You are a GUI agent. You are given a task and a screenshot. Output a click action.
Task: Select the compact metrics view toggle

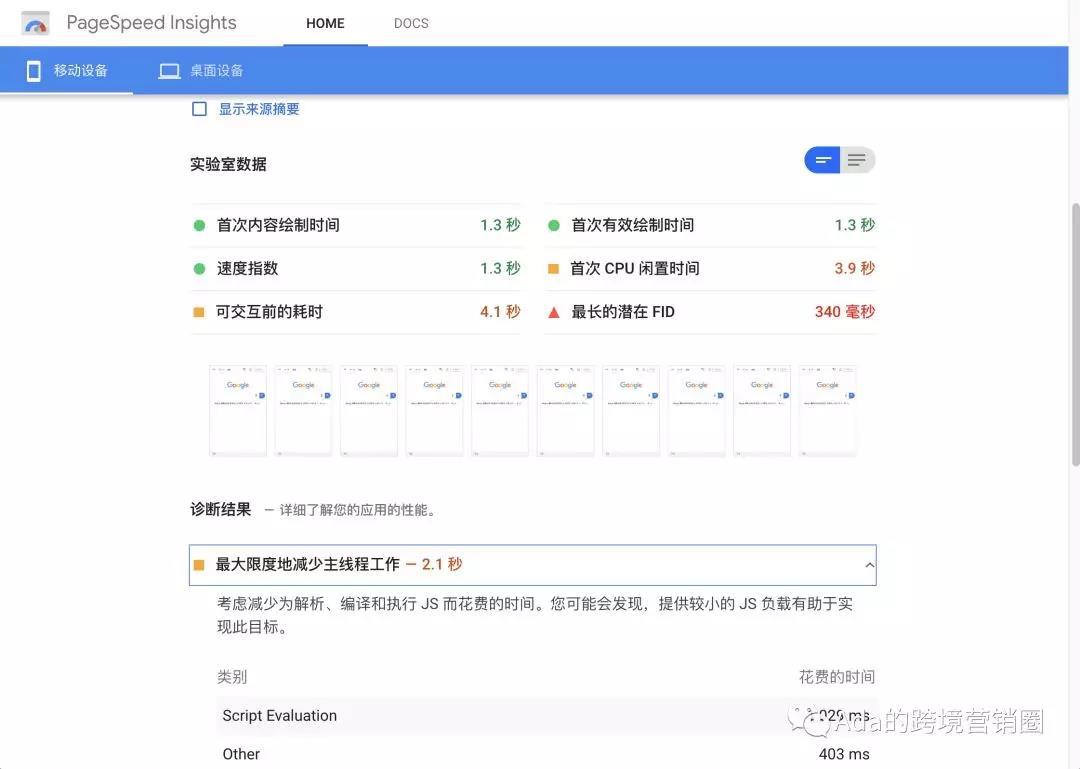[x=821, y=159]
